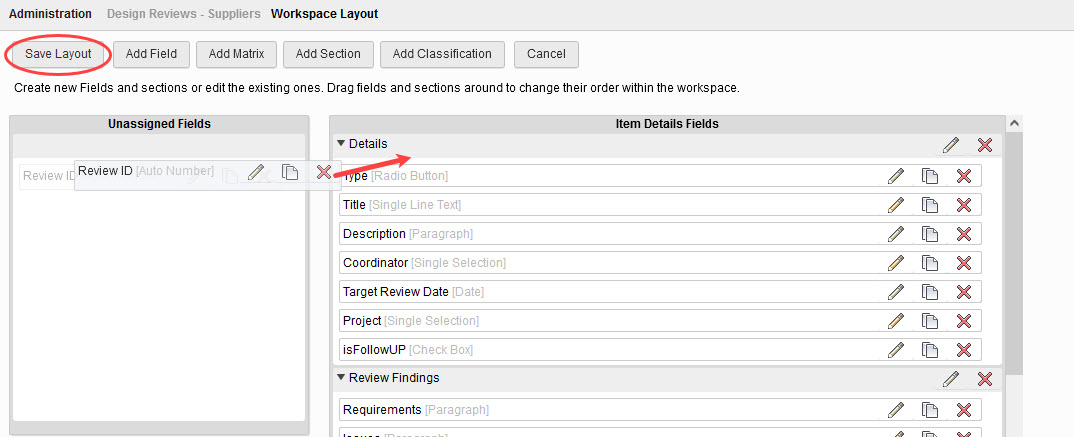Copy the Title field

click(929, 205)
